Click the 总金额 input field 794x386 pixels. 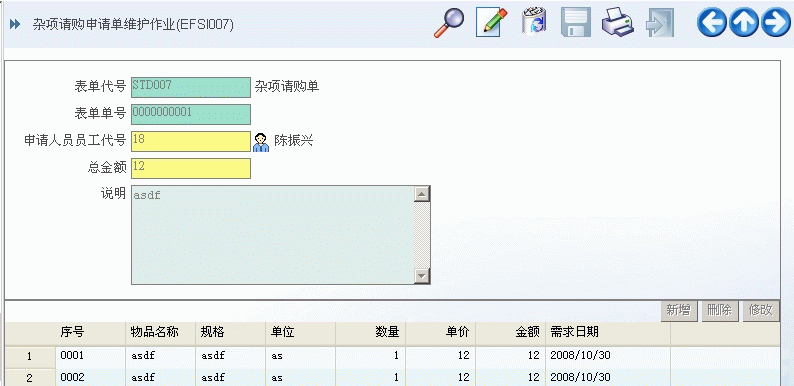pos(191,169)
